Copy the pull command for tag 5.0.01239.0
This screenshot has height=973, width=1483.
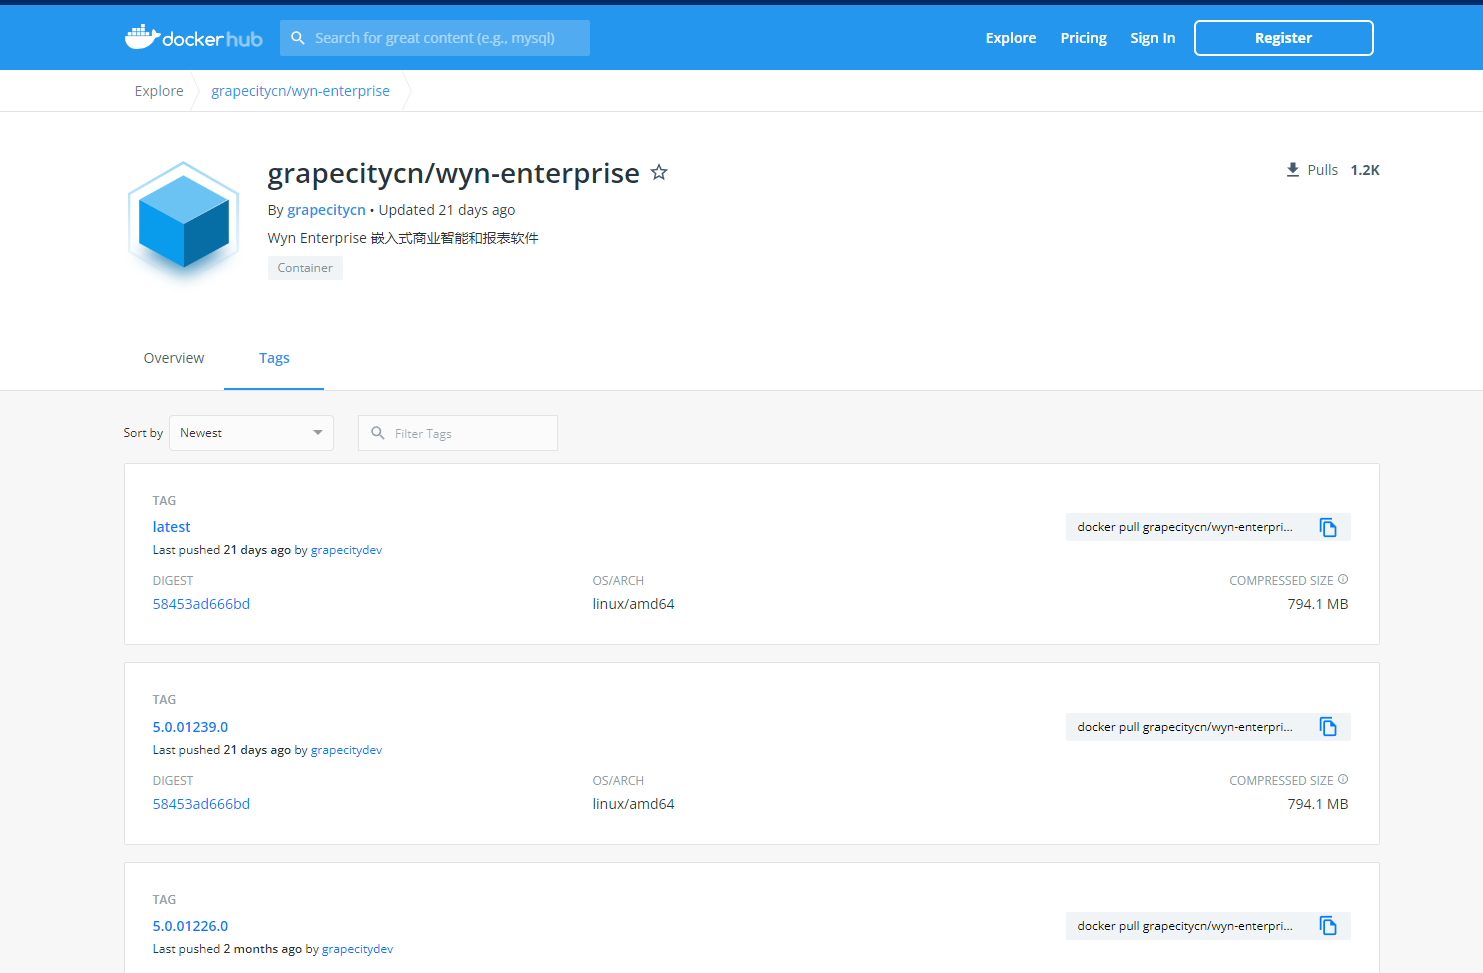[1328, 727]
